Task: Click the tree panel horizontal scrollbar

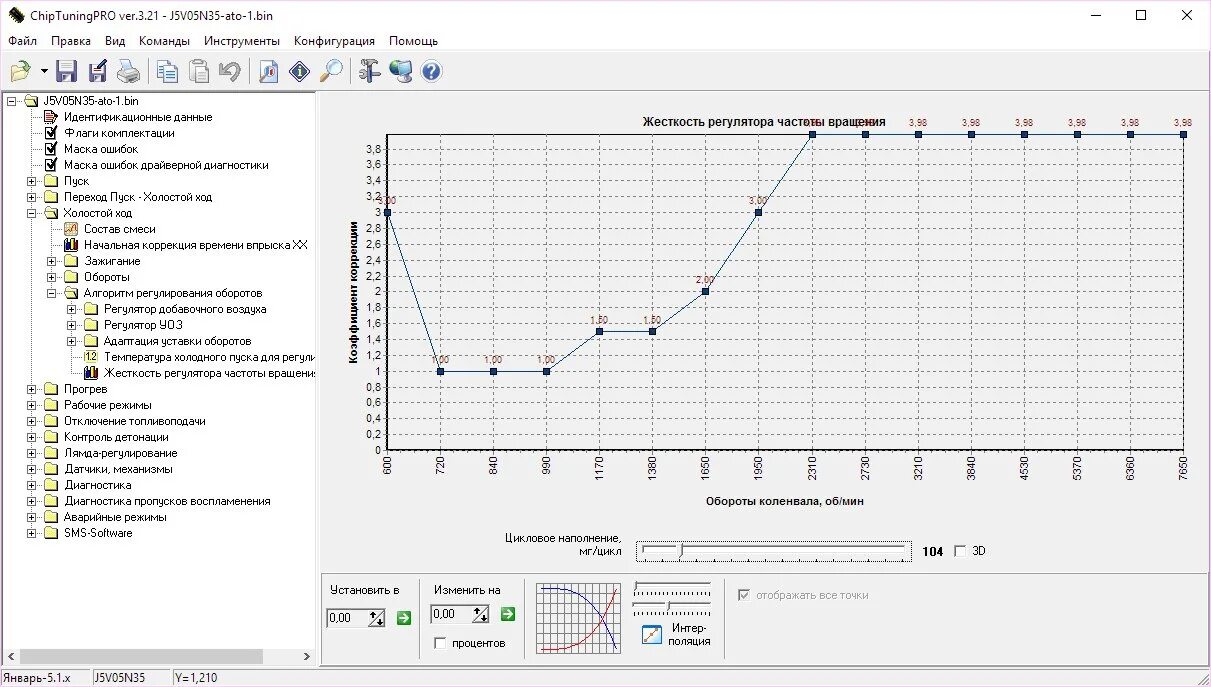Action: (158, 656)
